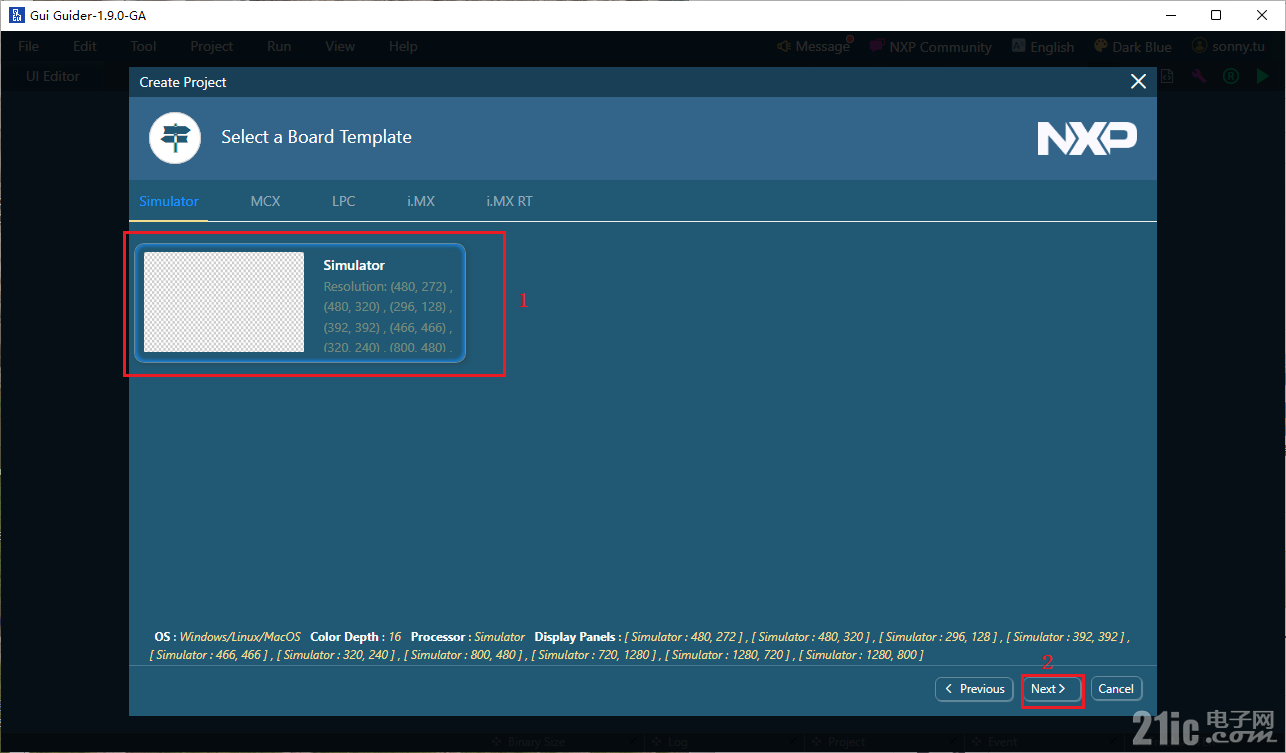Click the OS Windows/Linux/MacOS value text

tap(240, 637)
